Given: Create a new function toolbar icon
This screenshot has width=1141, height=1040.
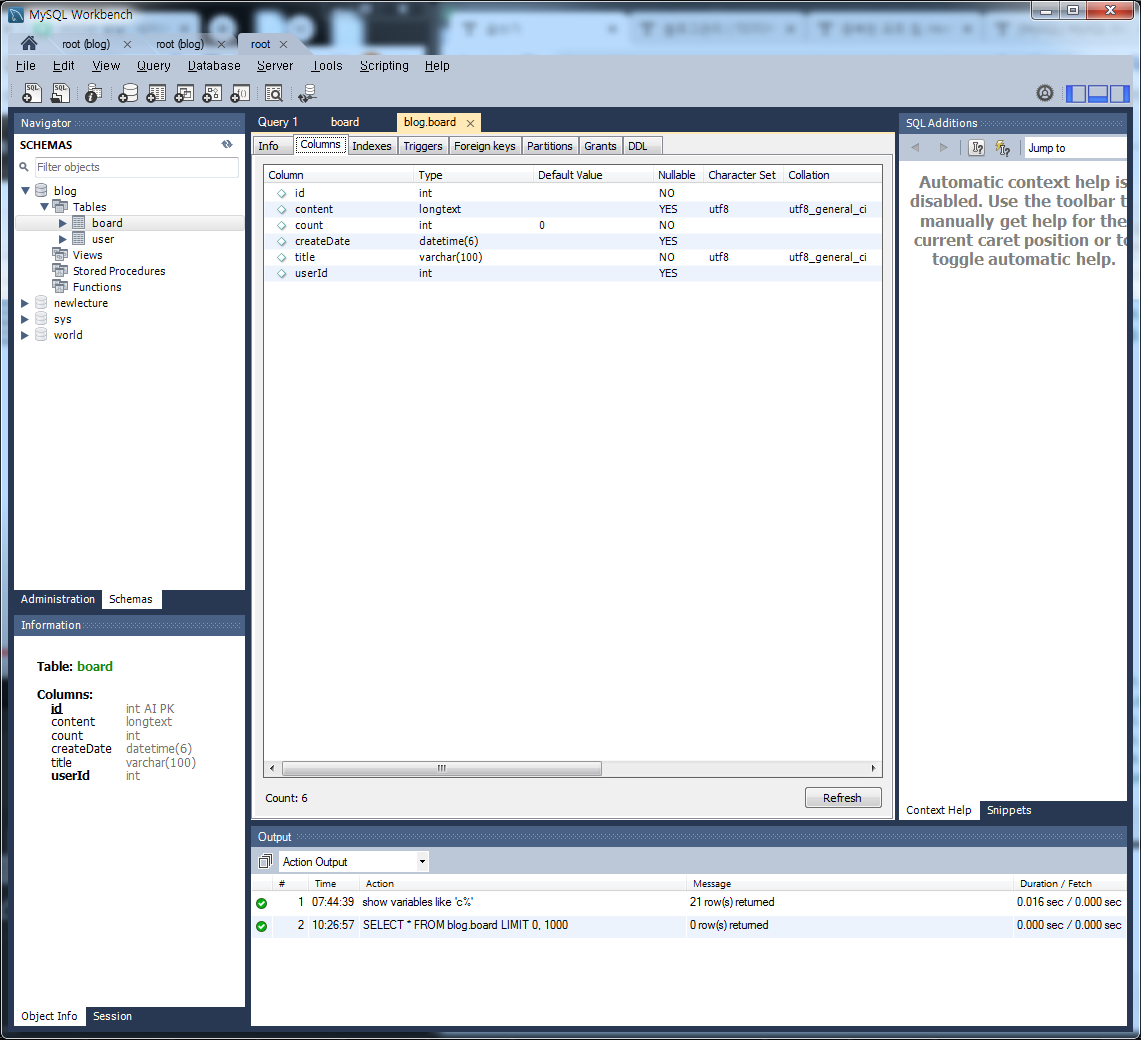Looking at the screenshot, I should tap(240, 93).
